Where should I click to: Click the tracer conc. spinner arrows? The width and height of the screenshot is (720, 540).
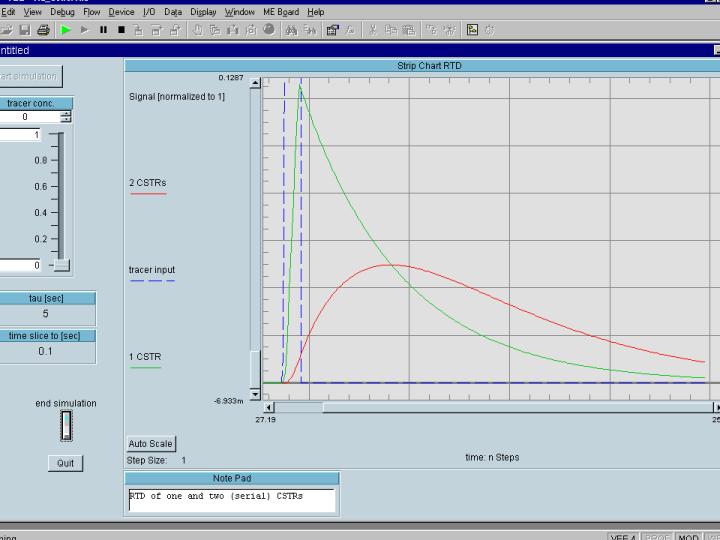pyautogui.click(x=66, y=117)
